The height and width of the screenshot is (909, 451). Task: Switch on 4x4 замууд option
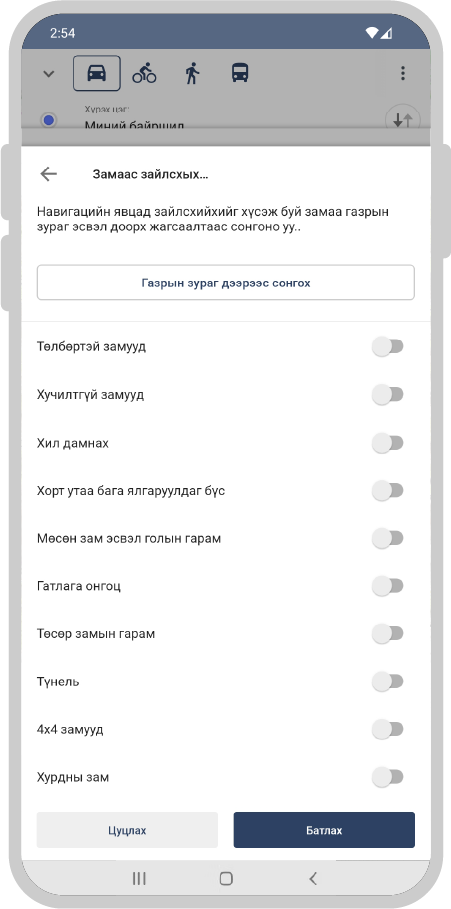pyautogui.click(x=388, y=729)
